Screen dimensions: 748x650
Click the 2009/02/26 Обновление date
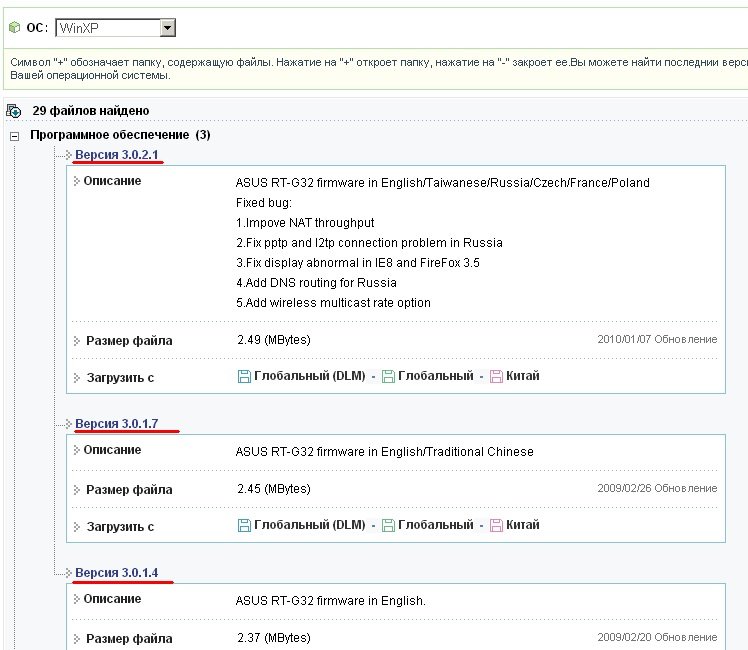coord(657,488)
